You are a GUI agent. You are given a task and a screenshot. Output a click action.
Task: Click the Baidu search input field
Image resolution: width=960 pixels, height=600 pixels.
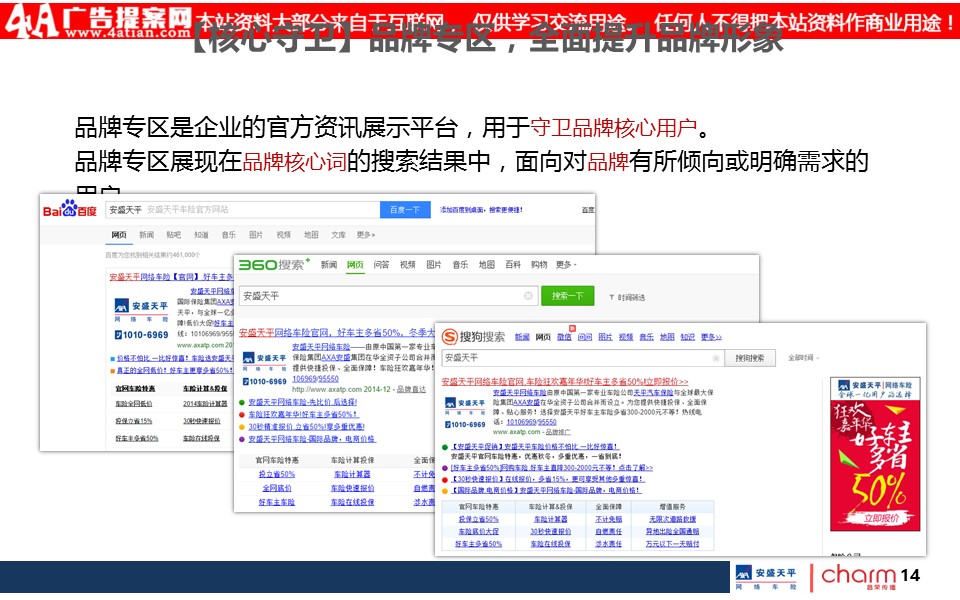pyautogui.click(x=242, y=209)
